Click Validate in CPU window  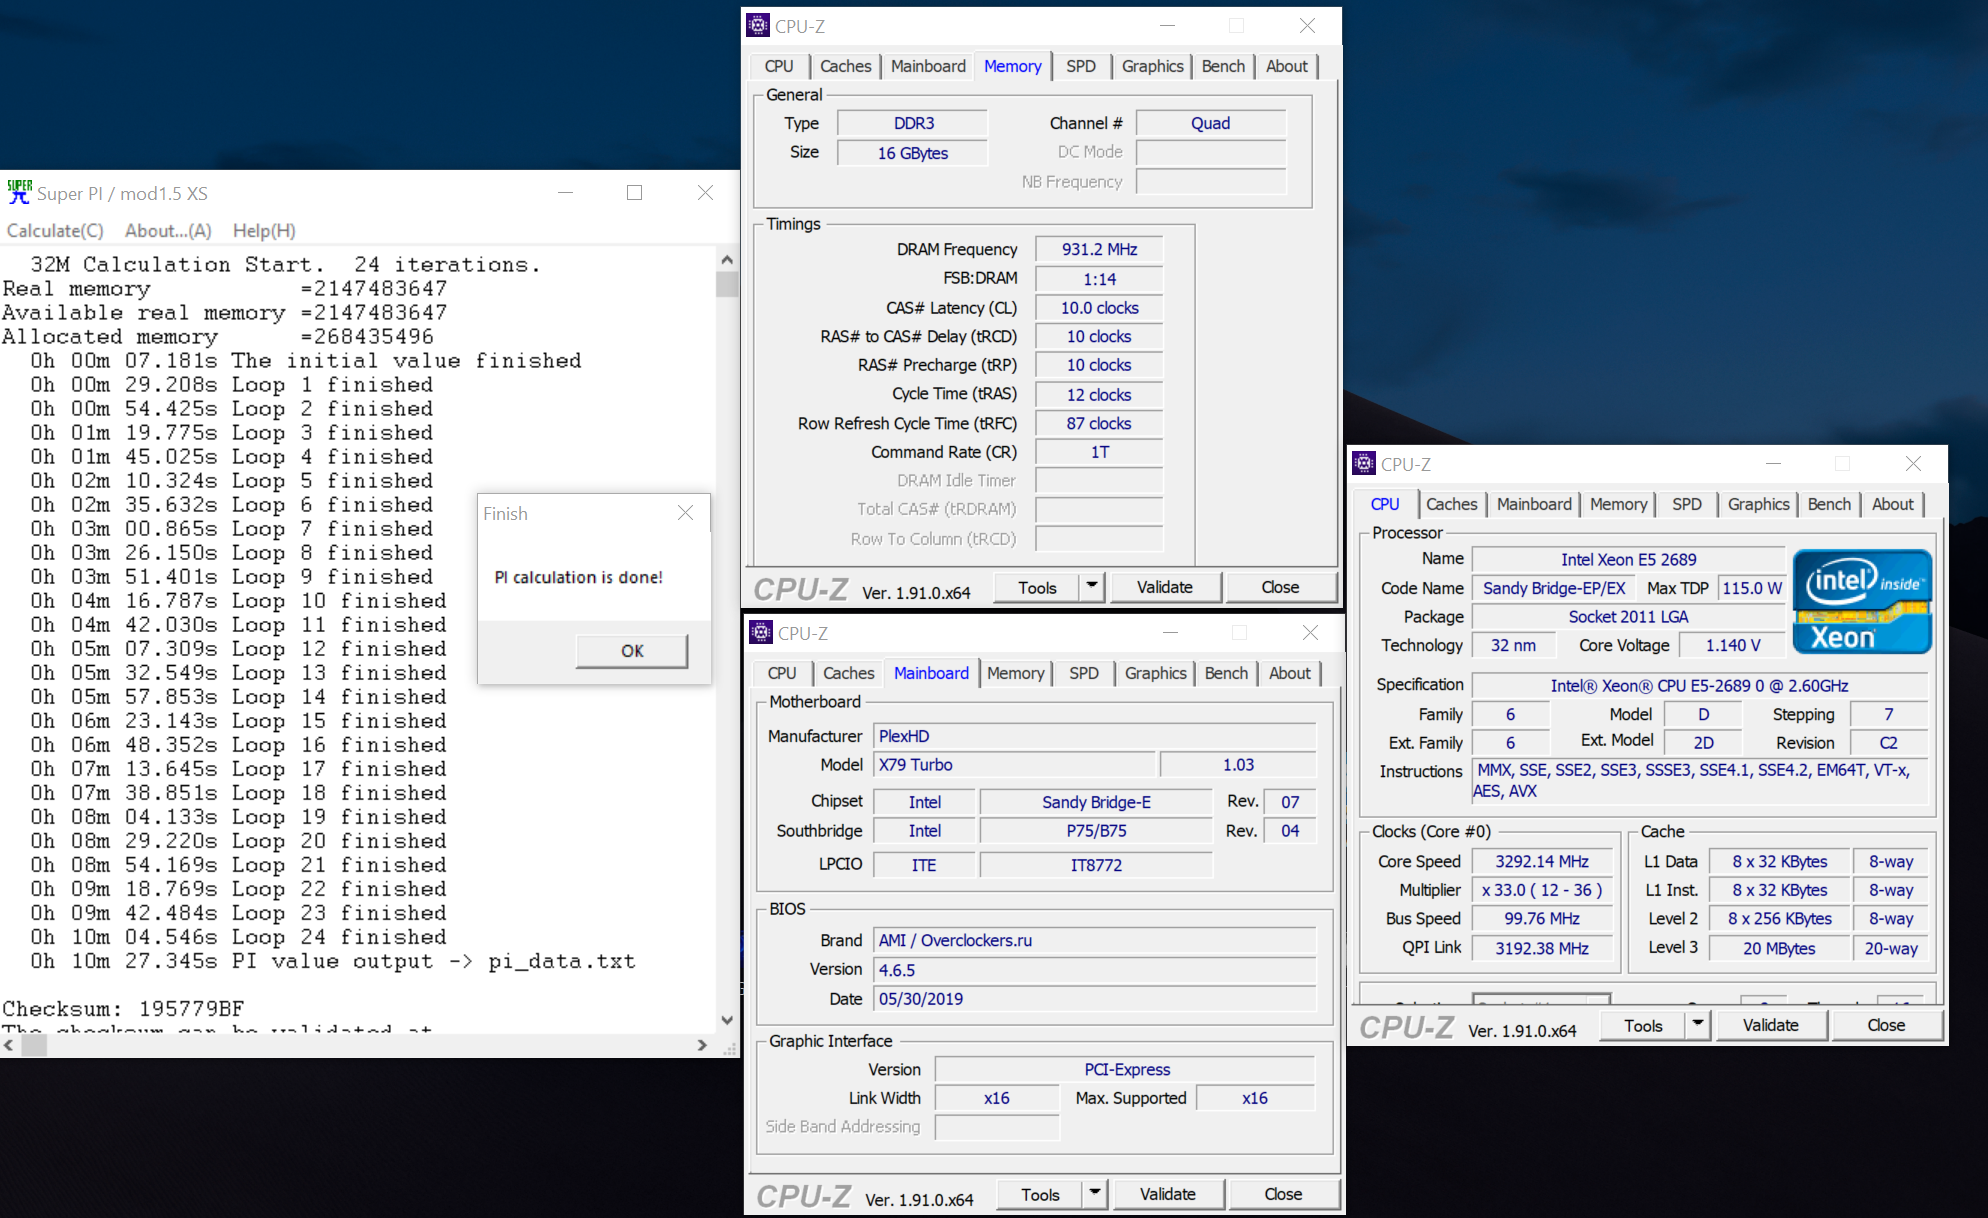pos(1770,1025)
